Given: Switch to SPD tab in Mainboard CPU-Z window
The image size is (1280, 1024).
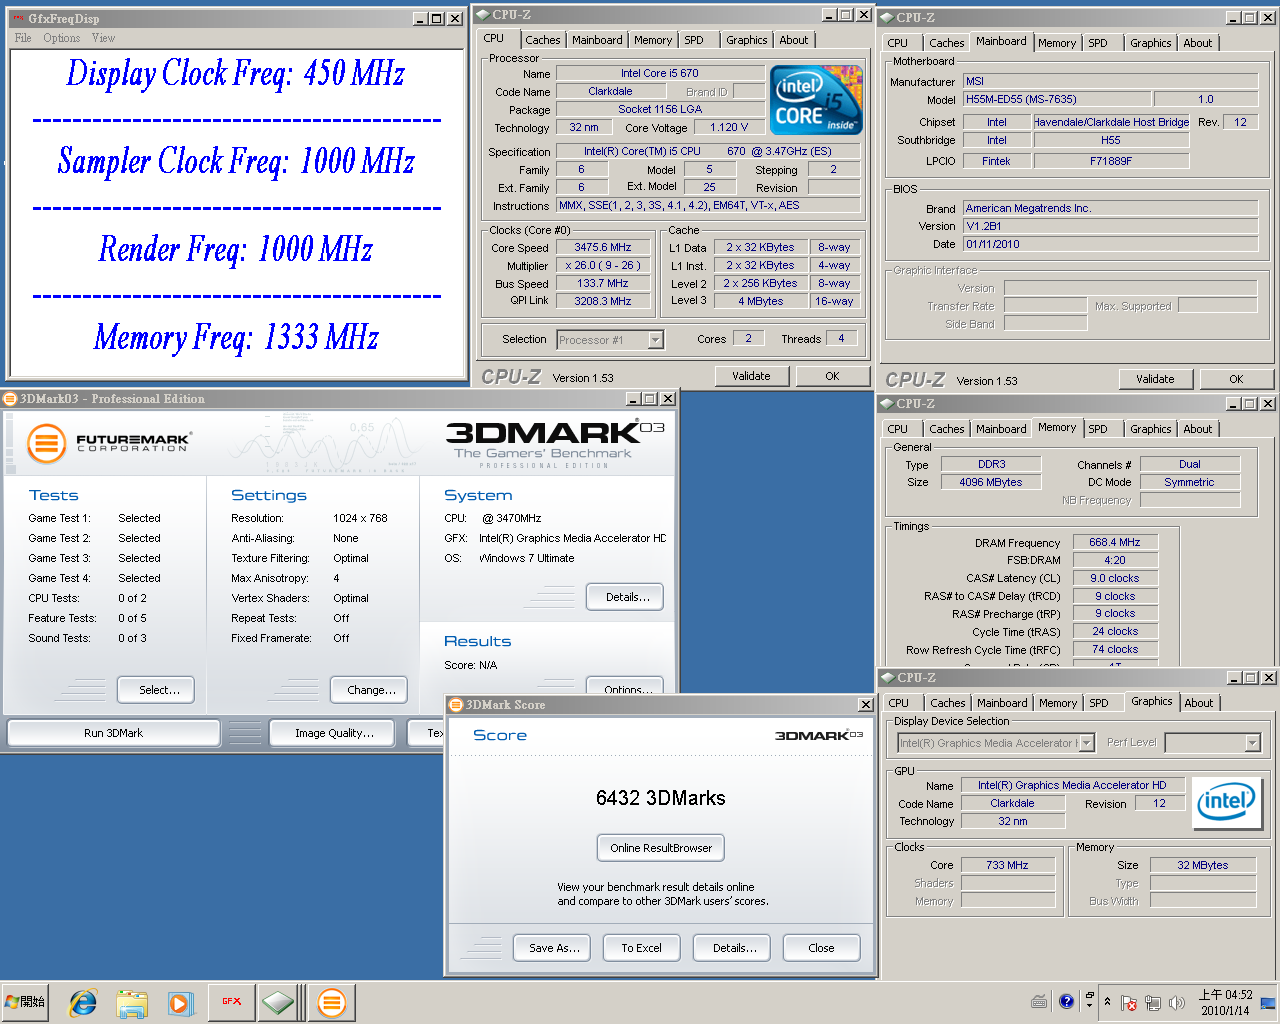Looking at the screenshot, I should (1098, 43).
